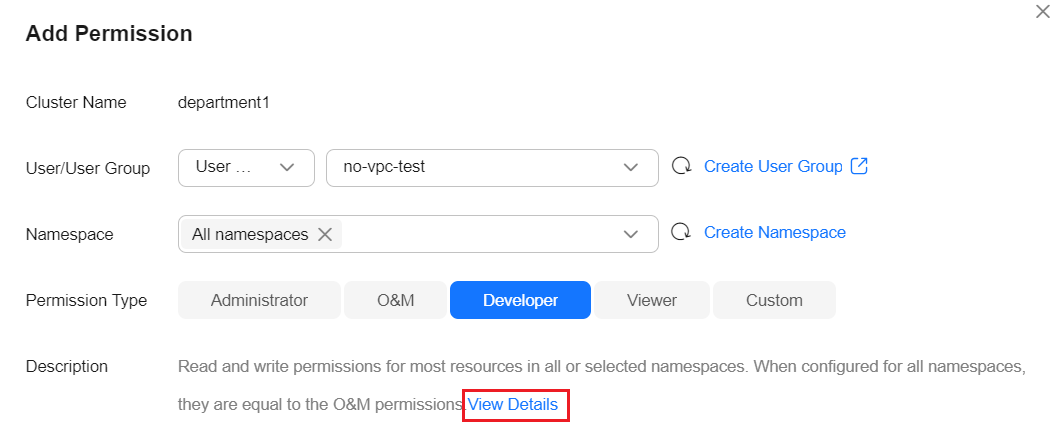This screenshot has height=433, width=1055.
Task: Remove the All namespaces tag
Action: point(325,234)
